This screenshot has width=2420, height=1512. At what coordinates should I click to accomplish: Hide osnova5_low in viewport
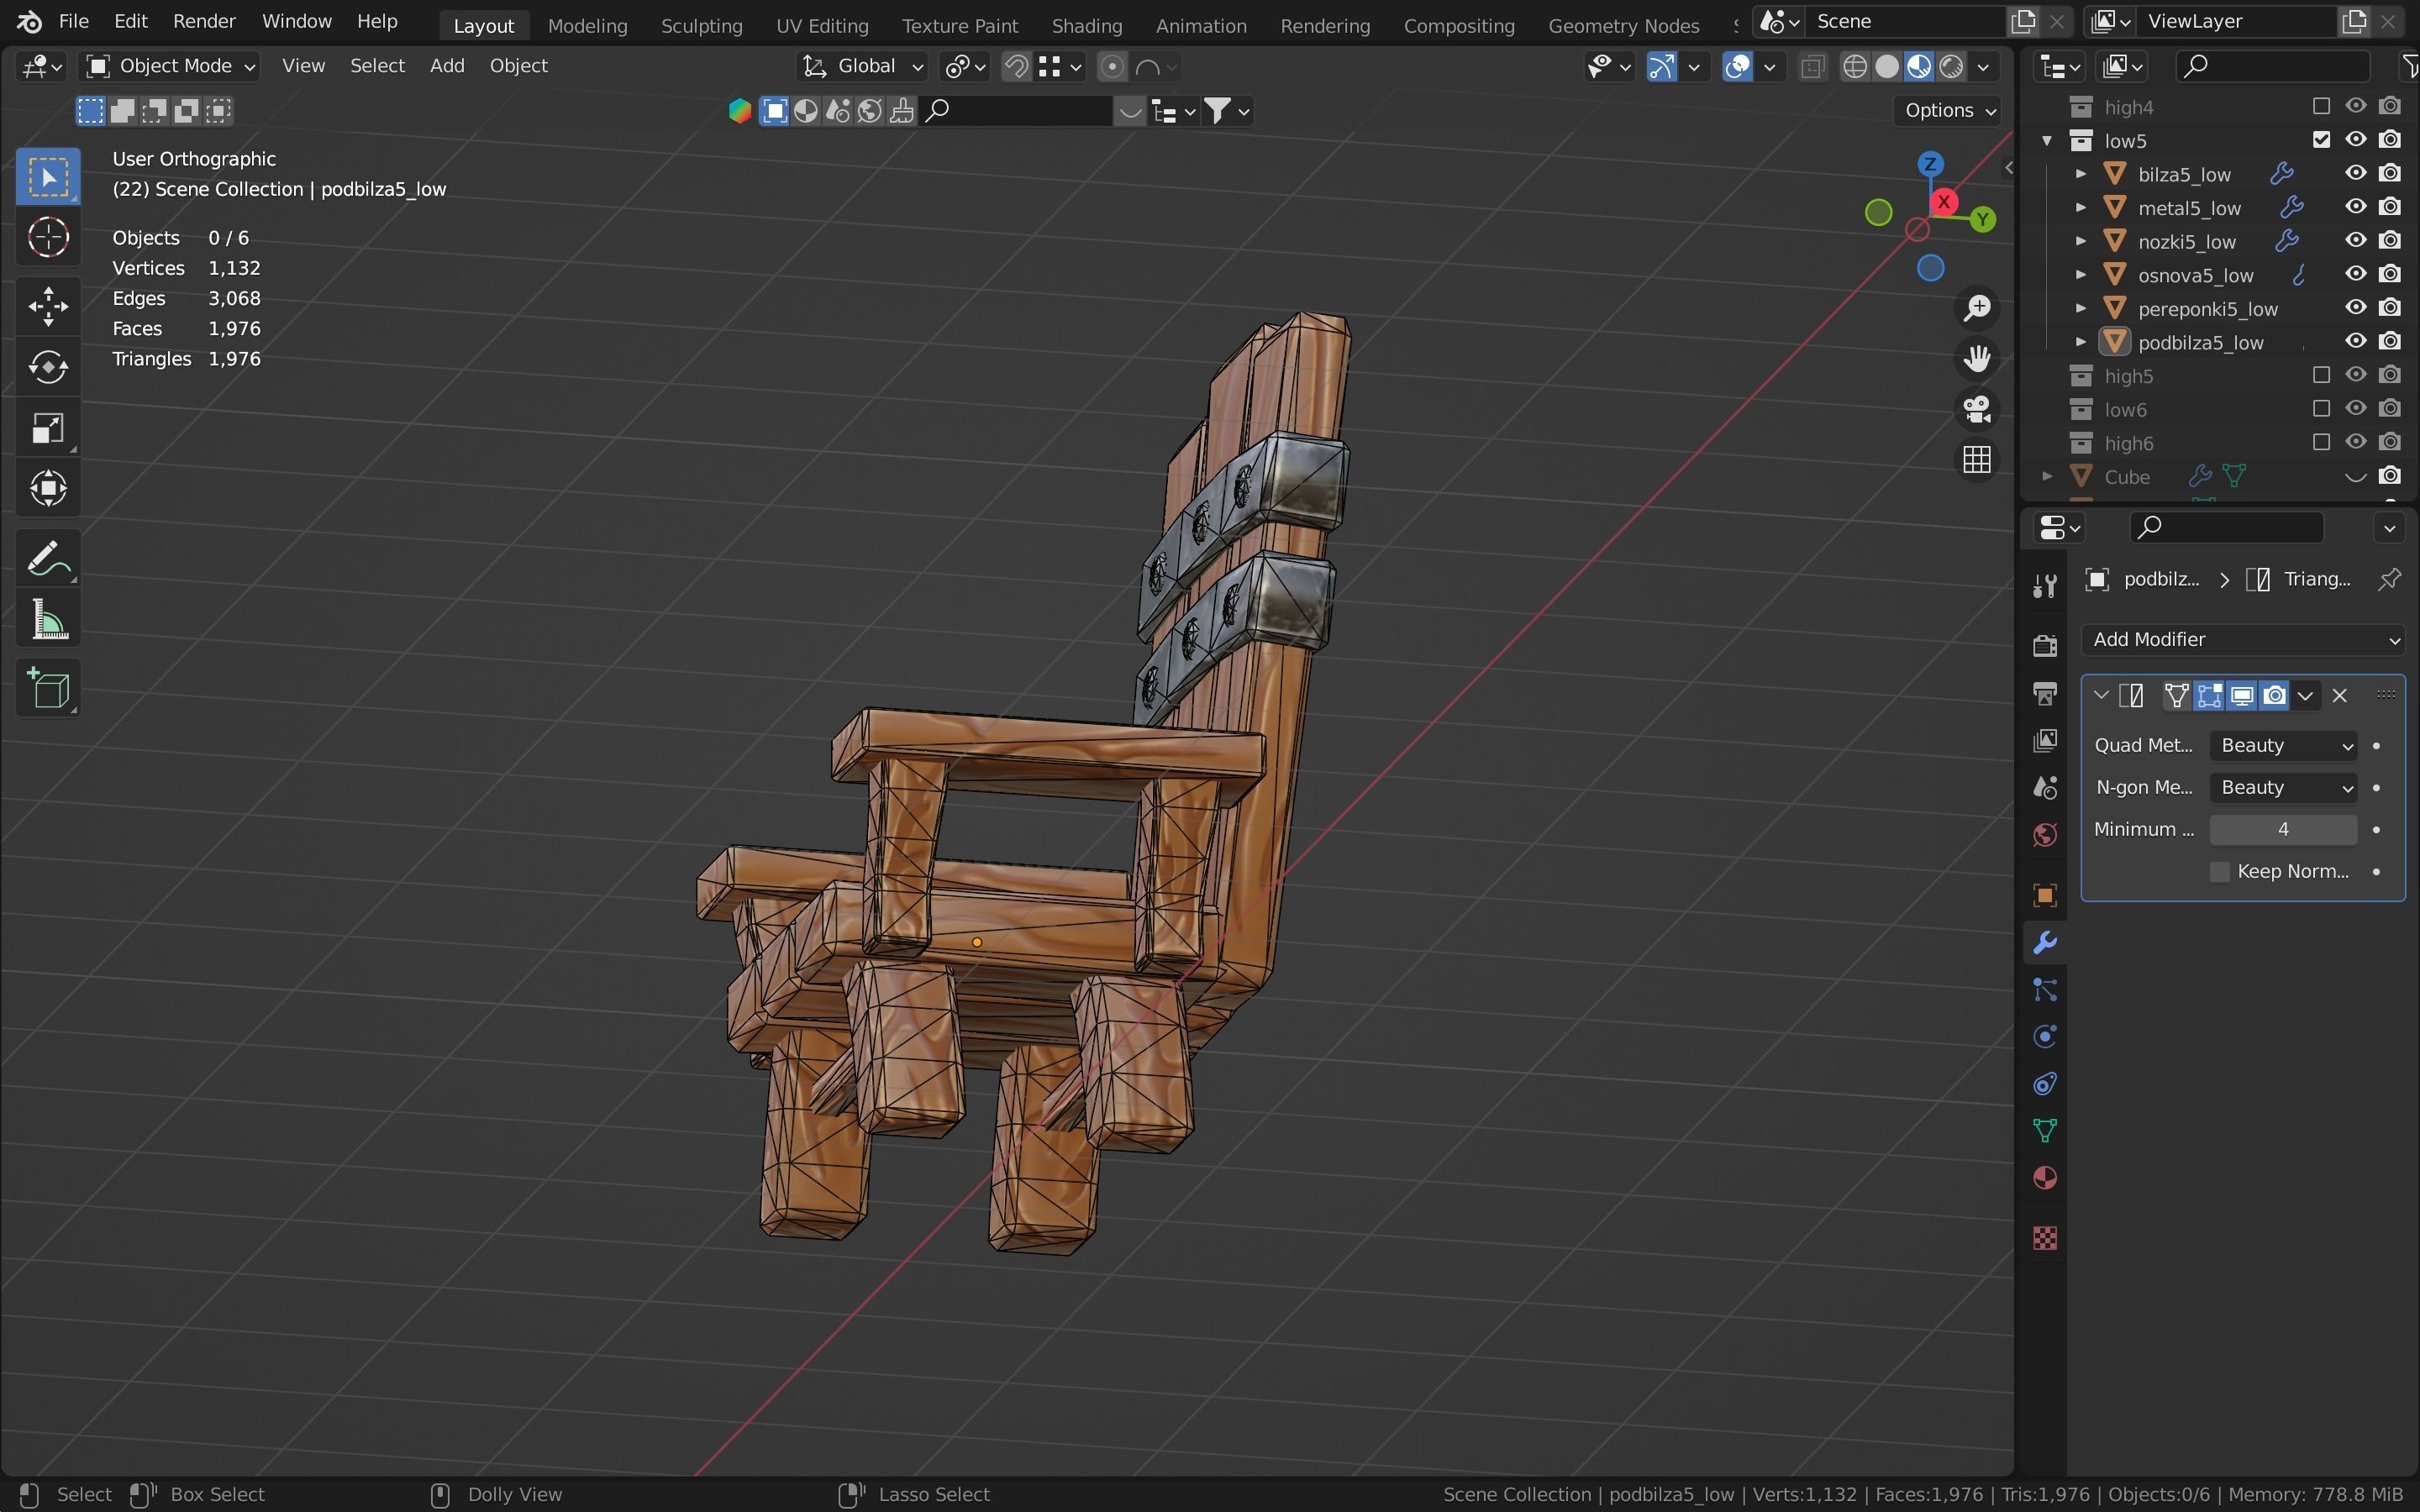coord(2356,274)
